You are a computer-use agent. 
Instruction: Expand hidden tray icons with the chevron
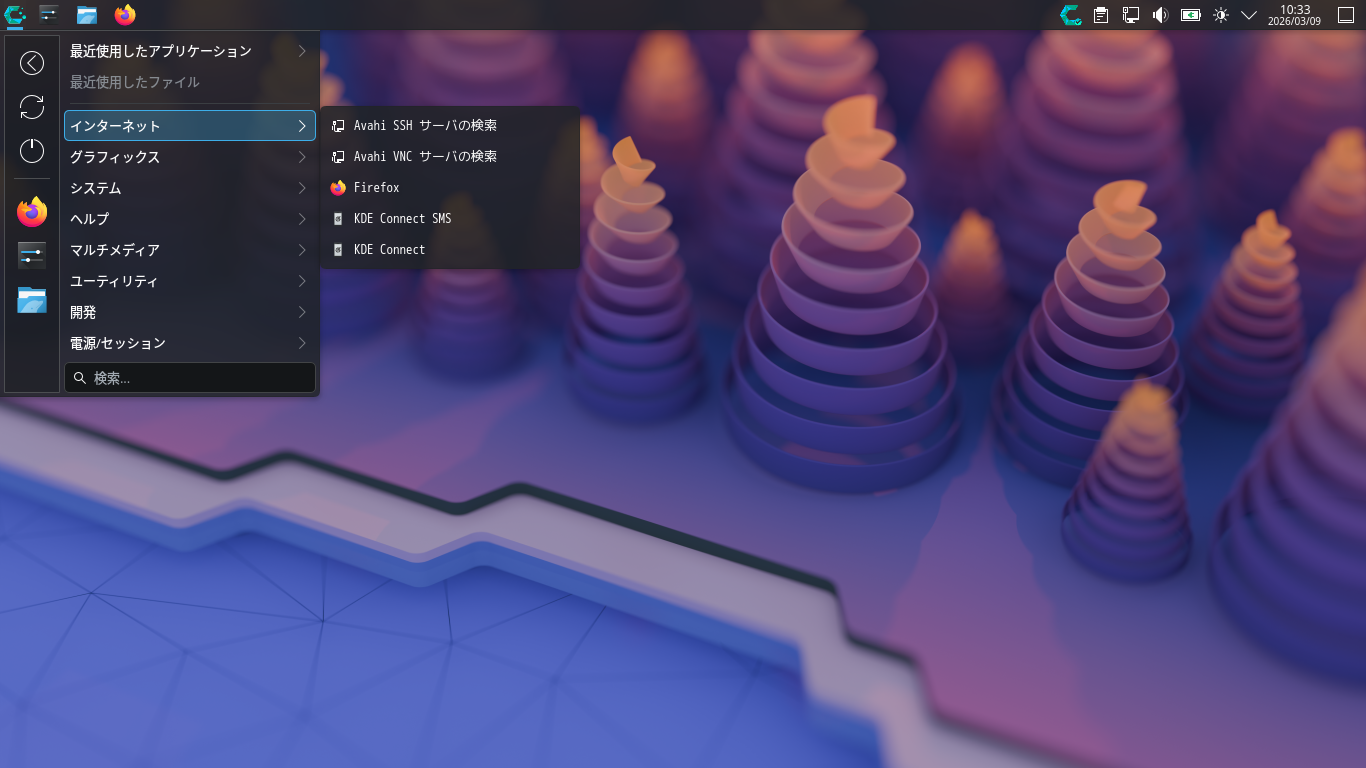[x=1247, y=15]
